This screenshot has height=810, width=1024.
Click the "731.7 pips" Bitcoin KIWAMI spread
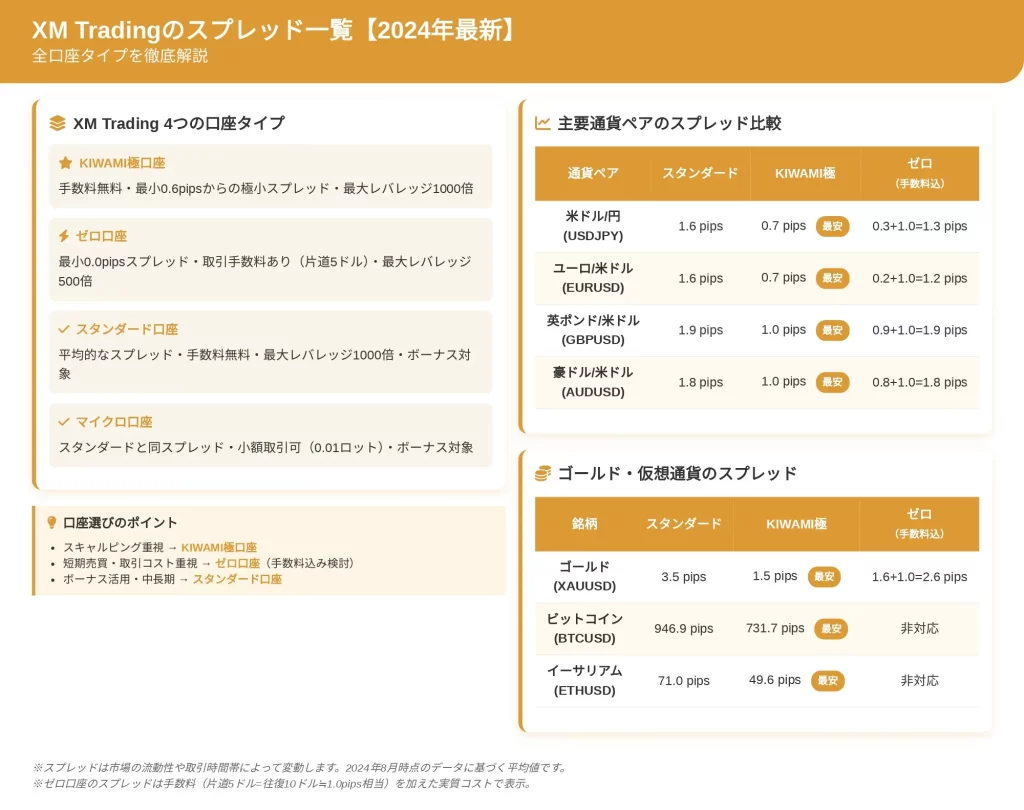[x=775, y=628]
